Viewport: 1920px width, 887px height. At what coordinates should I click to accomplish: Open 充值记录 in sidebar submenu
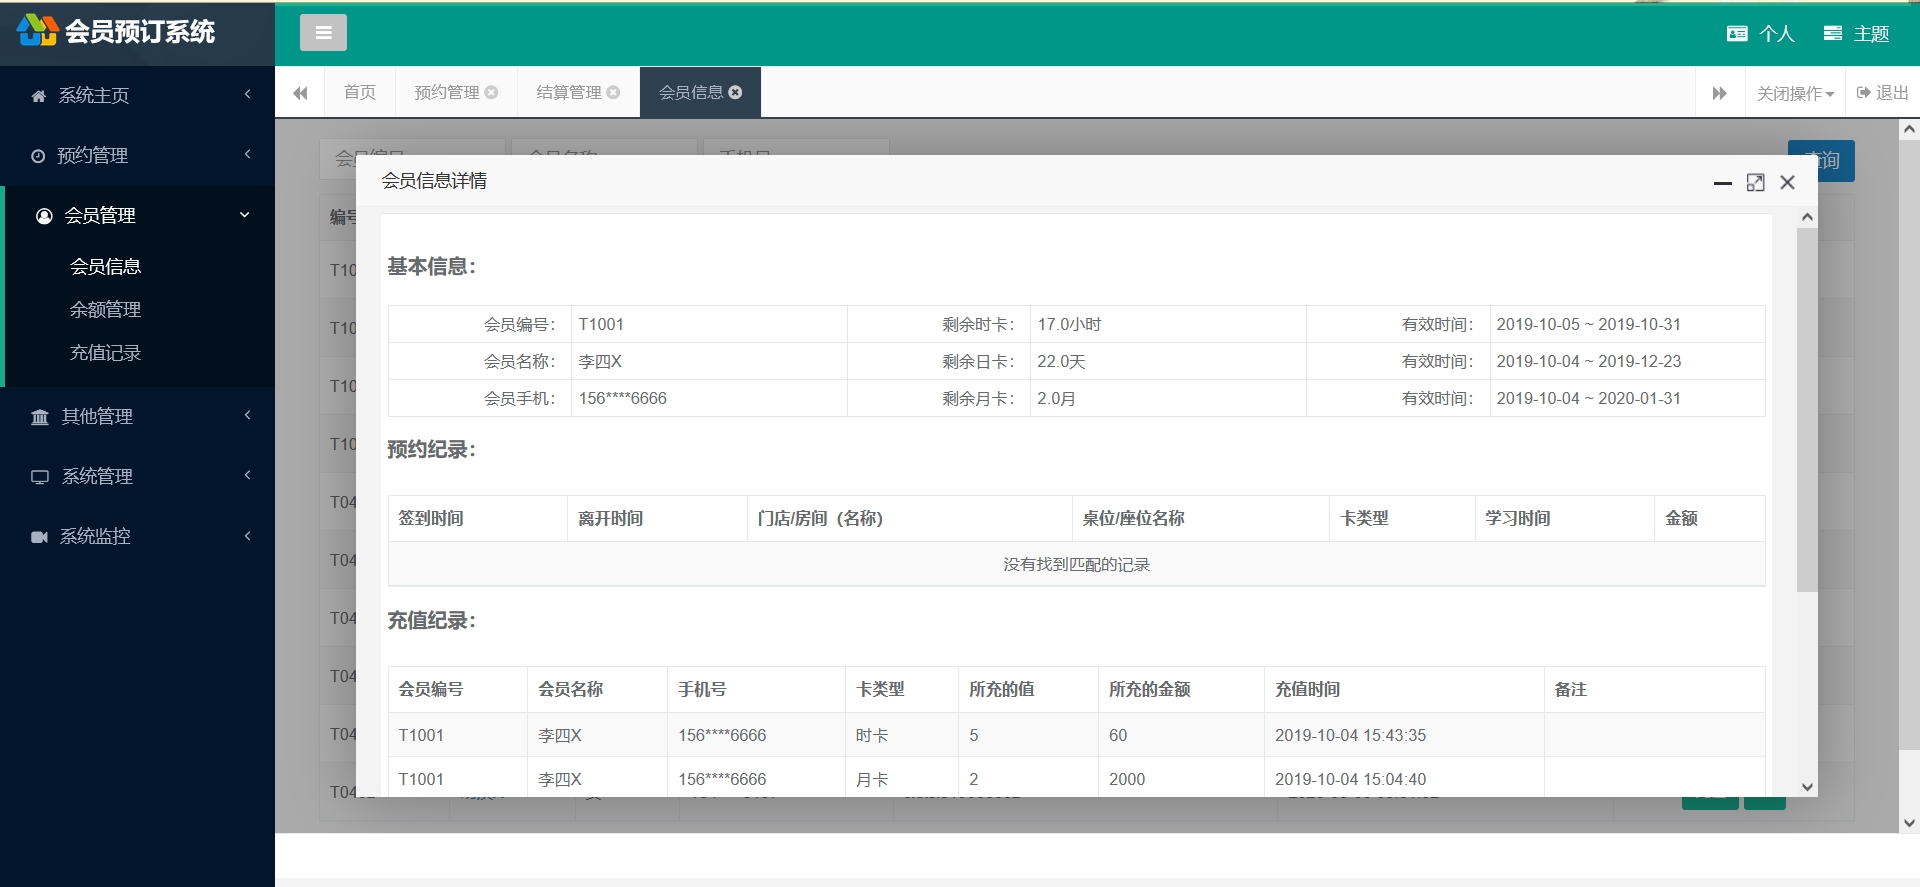pos(105,353)
